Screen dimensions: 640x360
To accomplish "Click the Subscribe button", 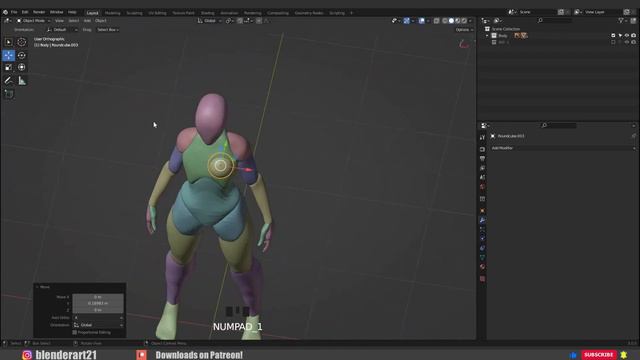I will coord(598,355).
